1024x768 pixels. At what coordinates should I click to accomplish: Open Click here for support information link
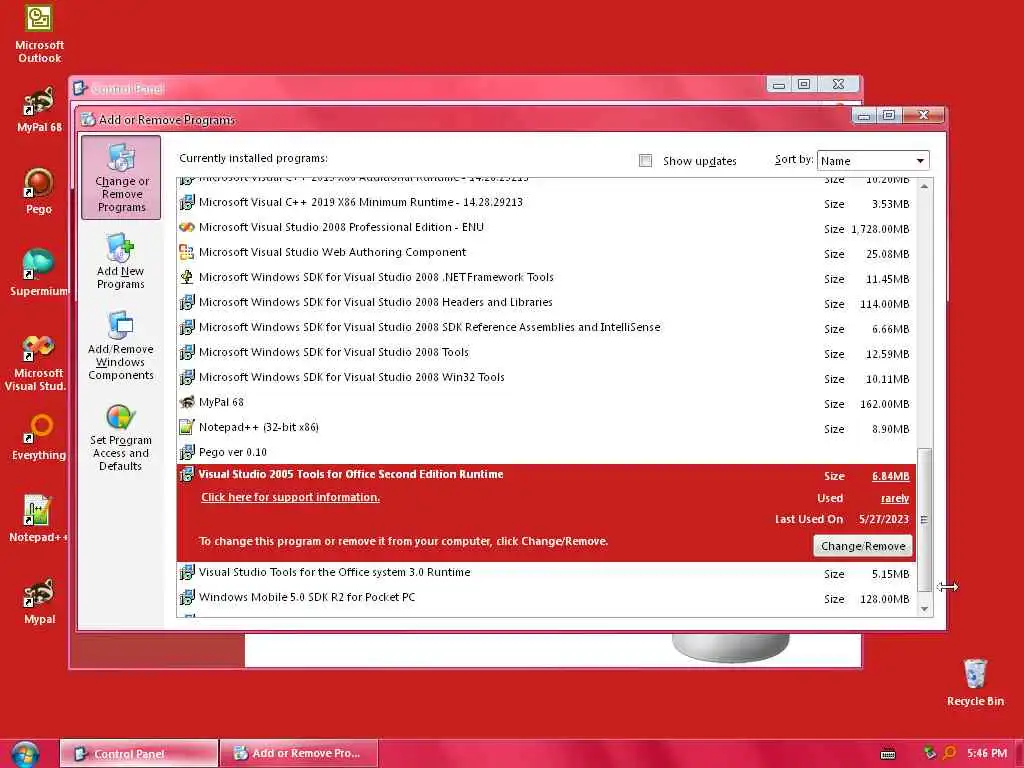click(x=290, y=498)
